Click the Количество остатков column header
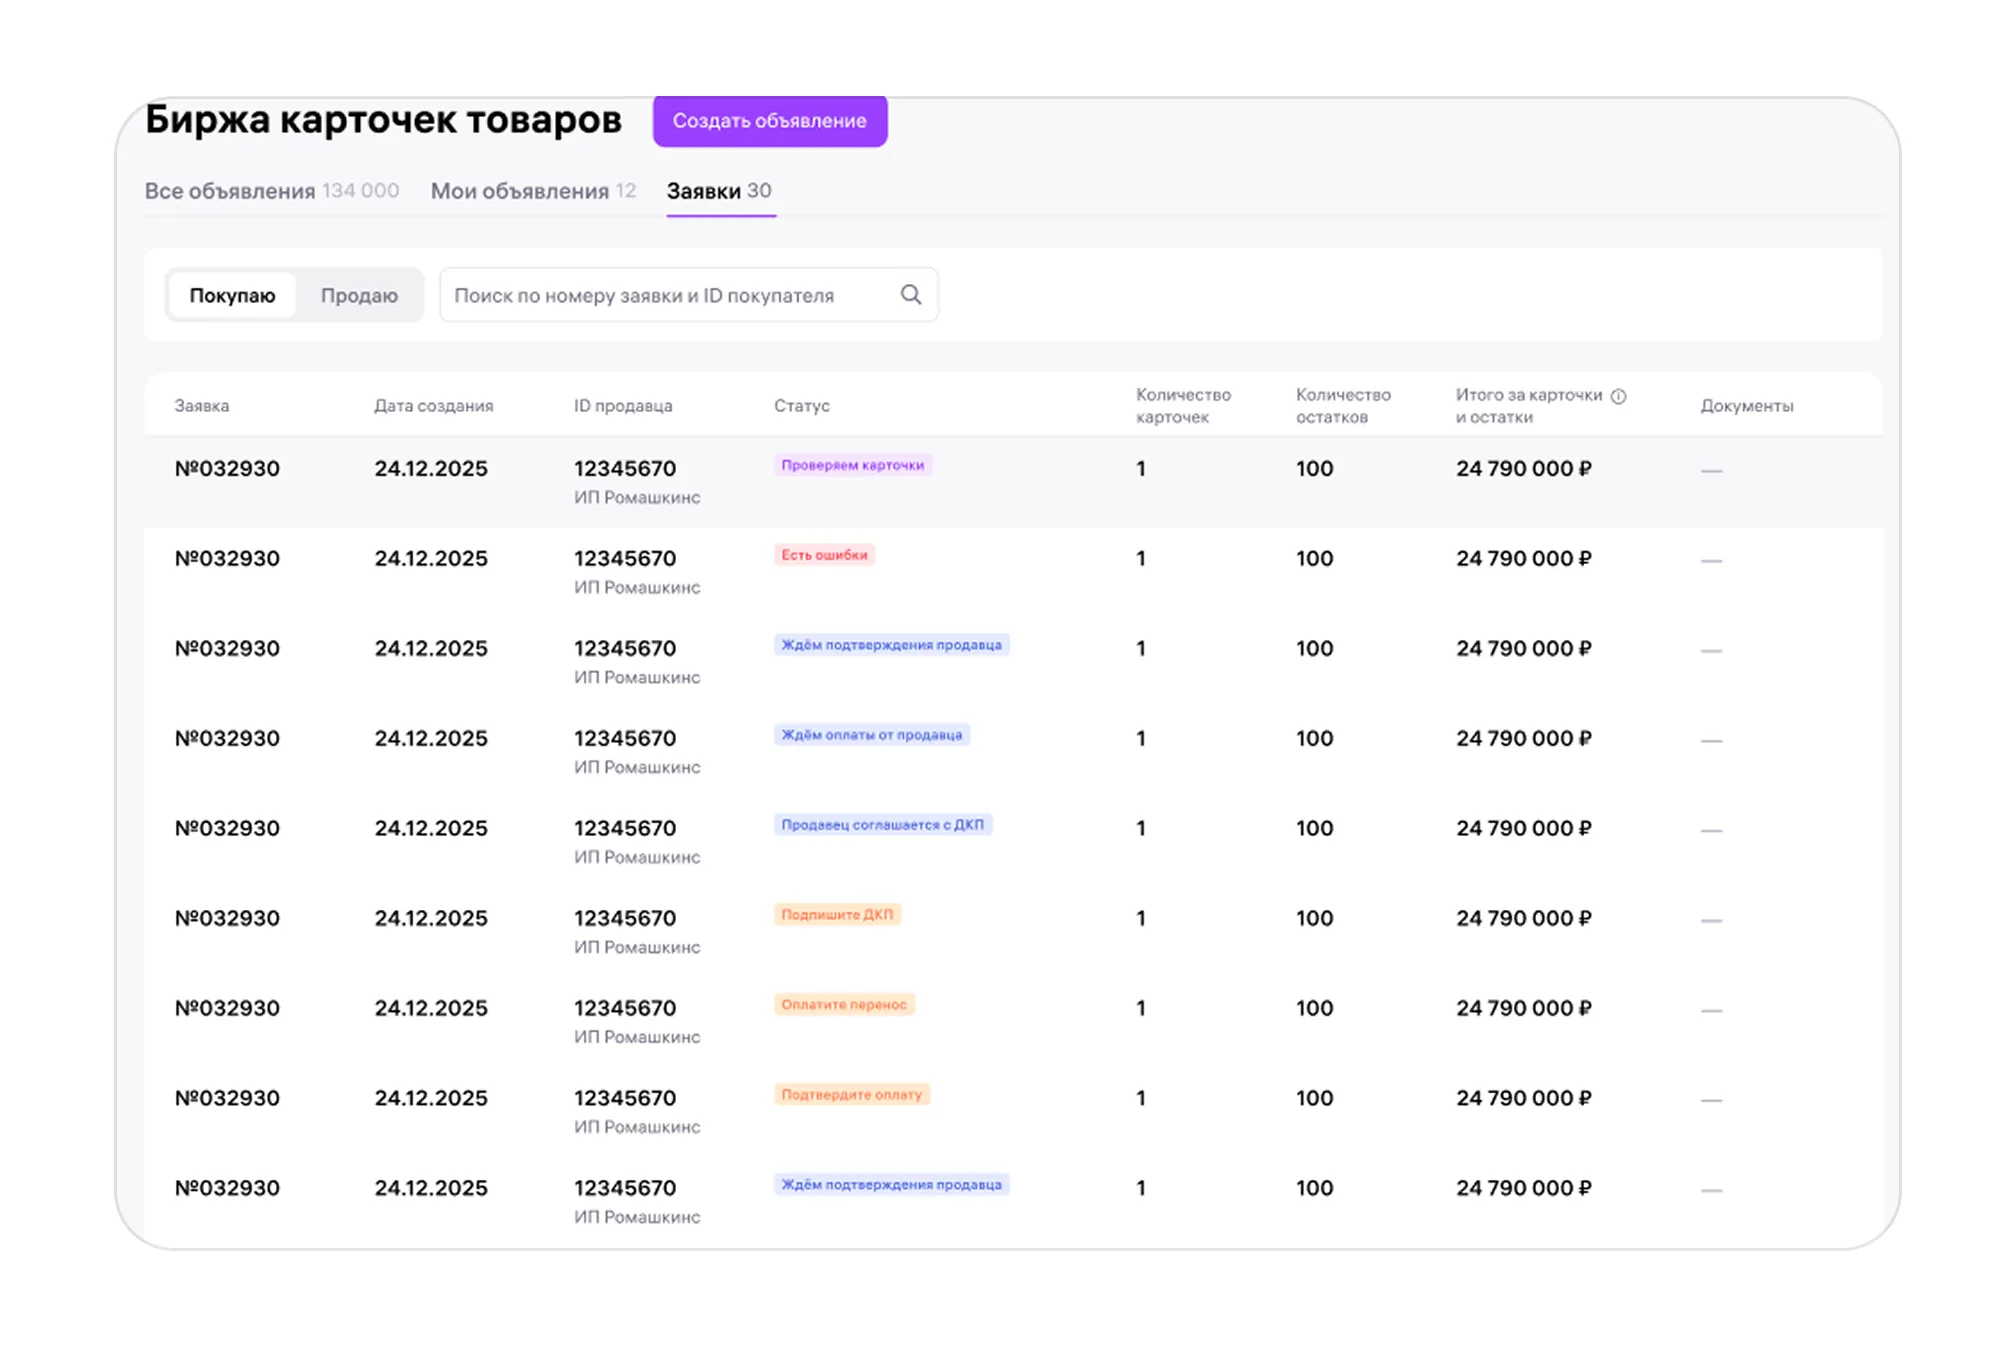2016x1350 pixels. coord(1343,406)
